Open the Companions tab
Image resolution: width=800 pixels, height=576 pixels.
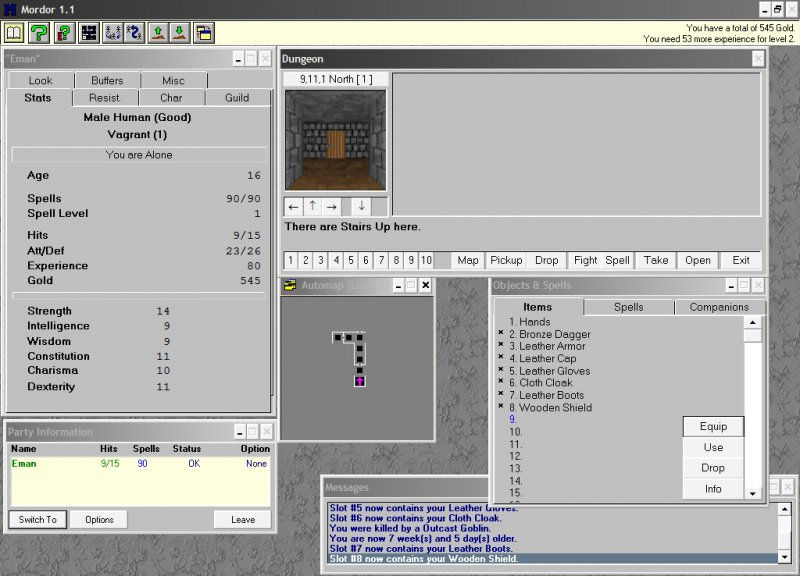pos(719,307)
